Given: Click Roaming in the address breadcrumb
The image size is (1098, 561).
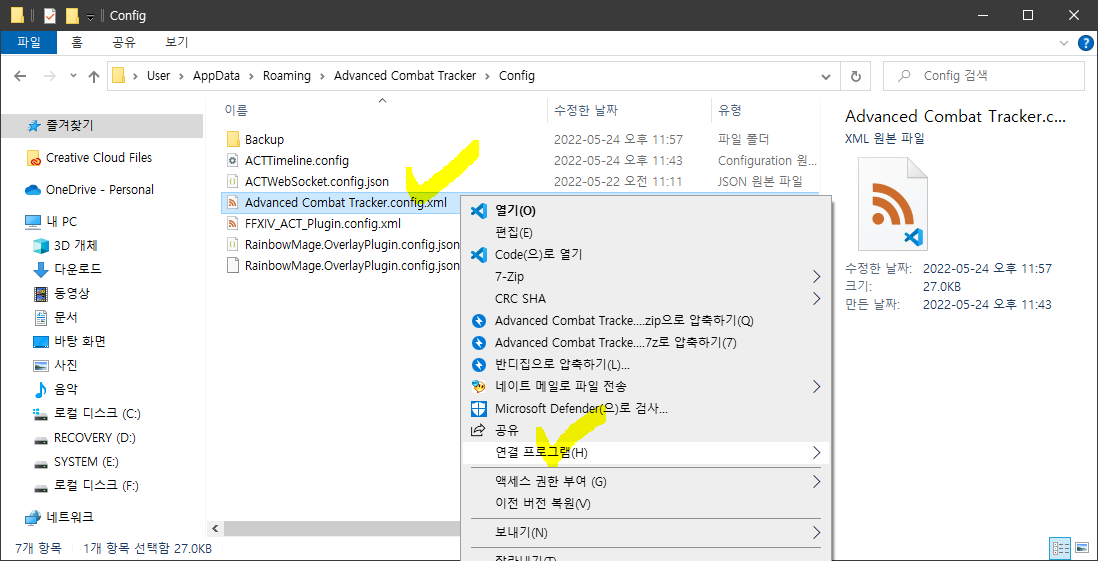Looking at the screenshot, I should [x=286, y=76].
